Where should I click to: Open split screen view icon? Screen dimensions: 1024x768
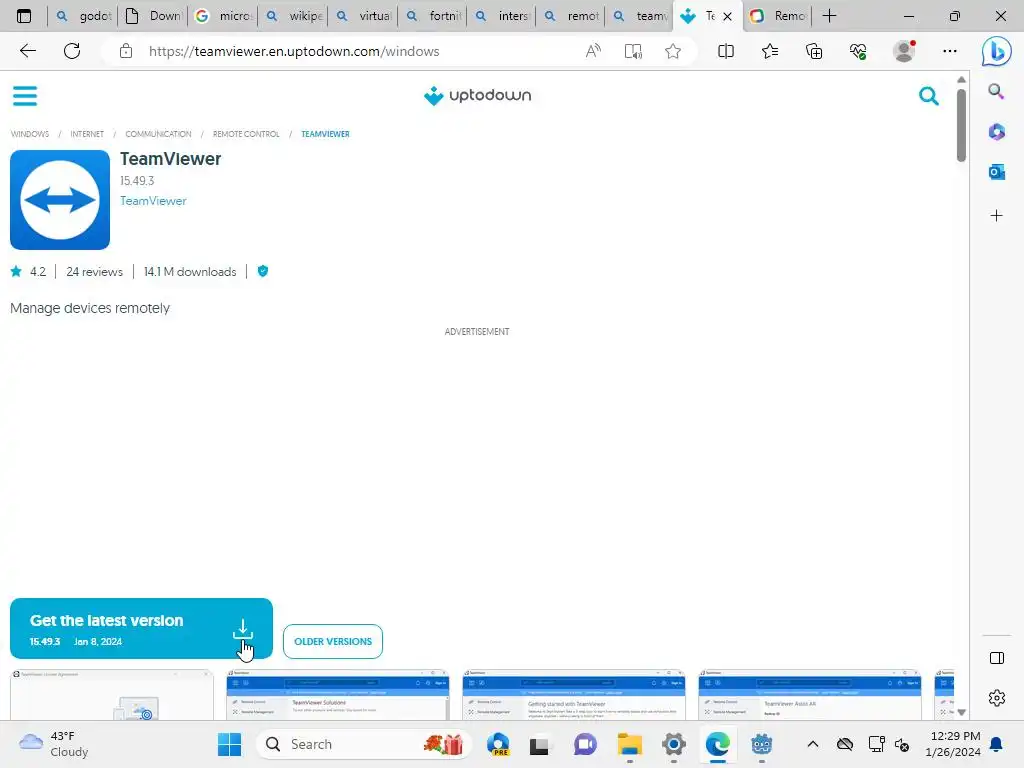coord(726,51)
